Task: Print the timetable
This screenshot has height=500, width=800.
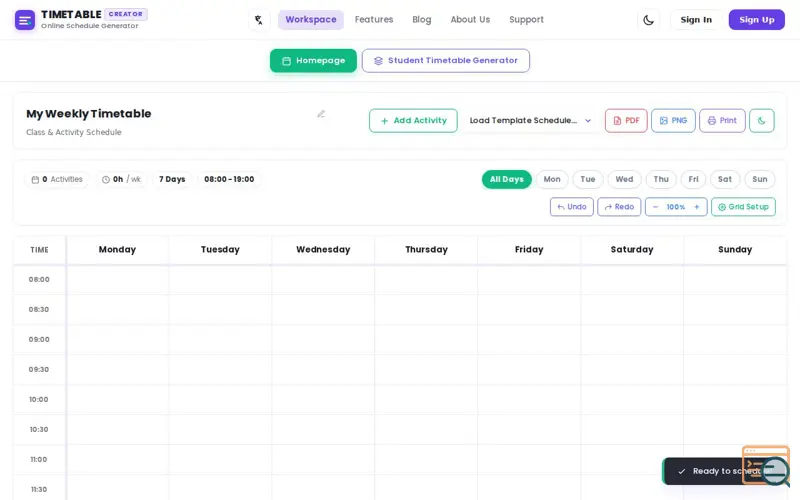Action: click(722, 121)
